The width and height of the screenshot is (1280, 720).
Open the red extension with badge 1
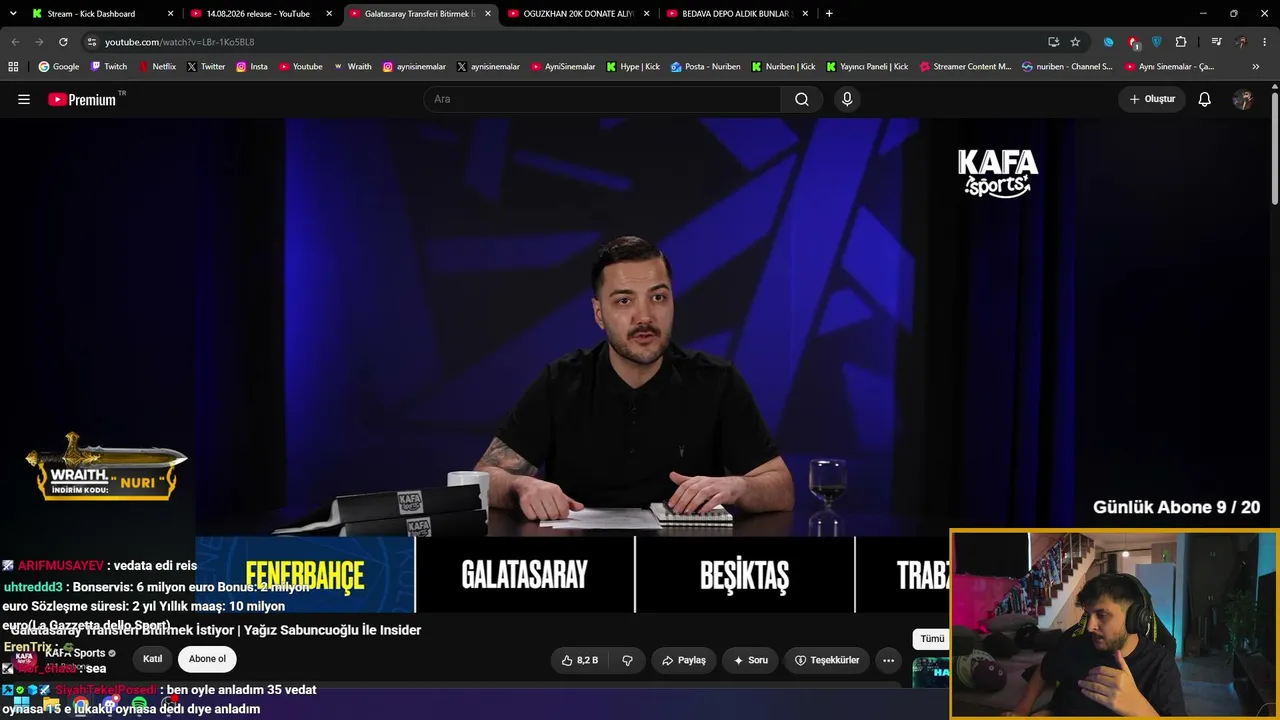pyautogui.click(x=1133, y=42)
